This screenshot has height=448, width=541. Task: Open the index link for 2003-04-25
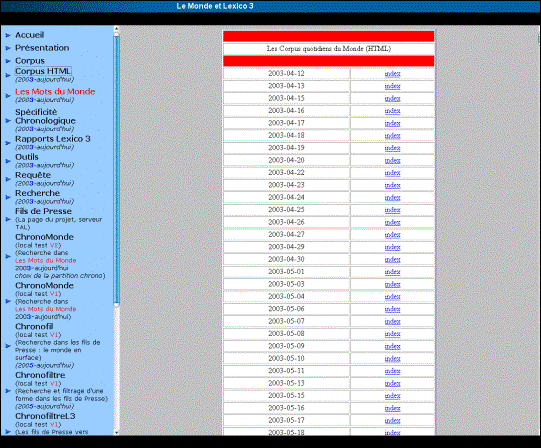(392, 210)
